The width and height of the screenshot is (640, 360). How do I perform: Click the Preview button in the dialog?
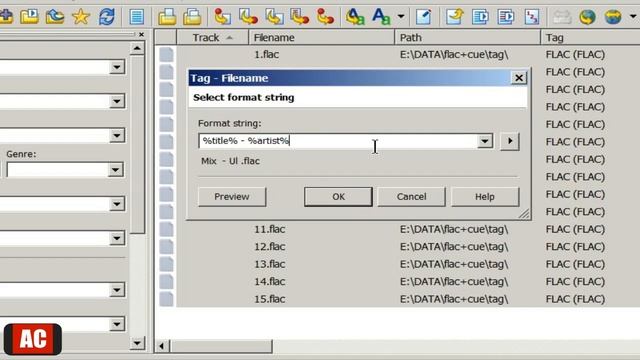(x=232, y=197)
